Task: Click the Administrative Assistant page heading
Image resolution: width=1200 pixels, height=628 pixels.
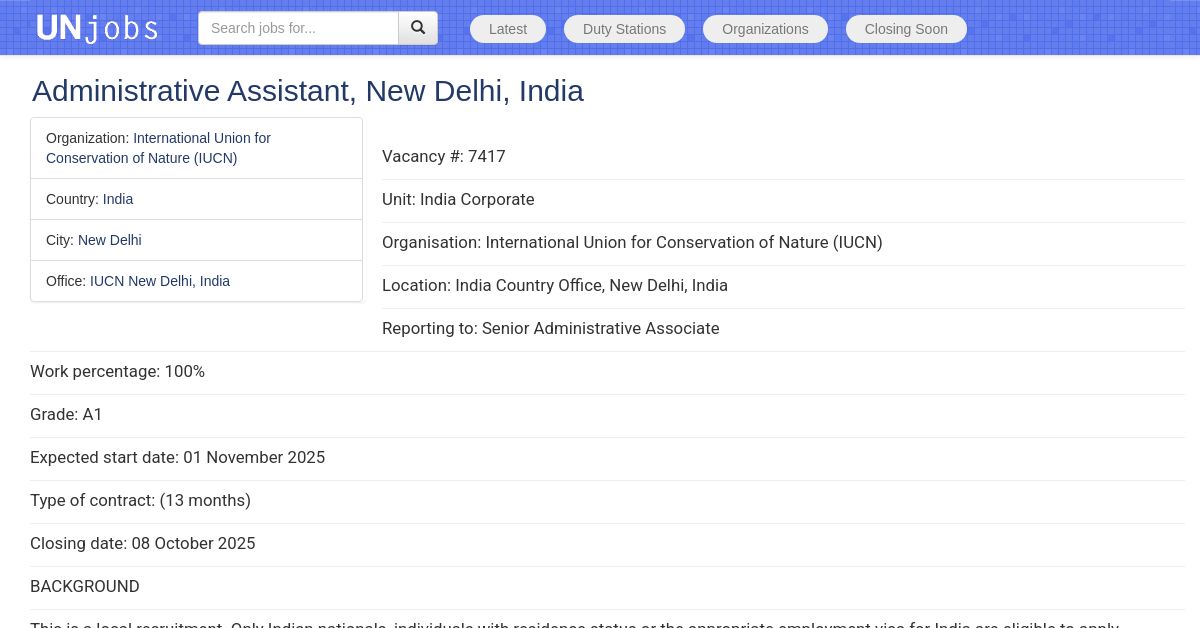Action: (x=308, y=91)
